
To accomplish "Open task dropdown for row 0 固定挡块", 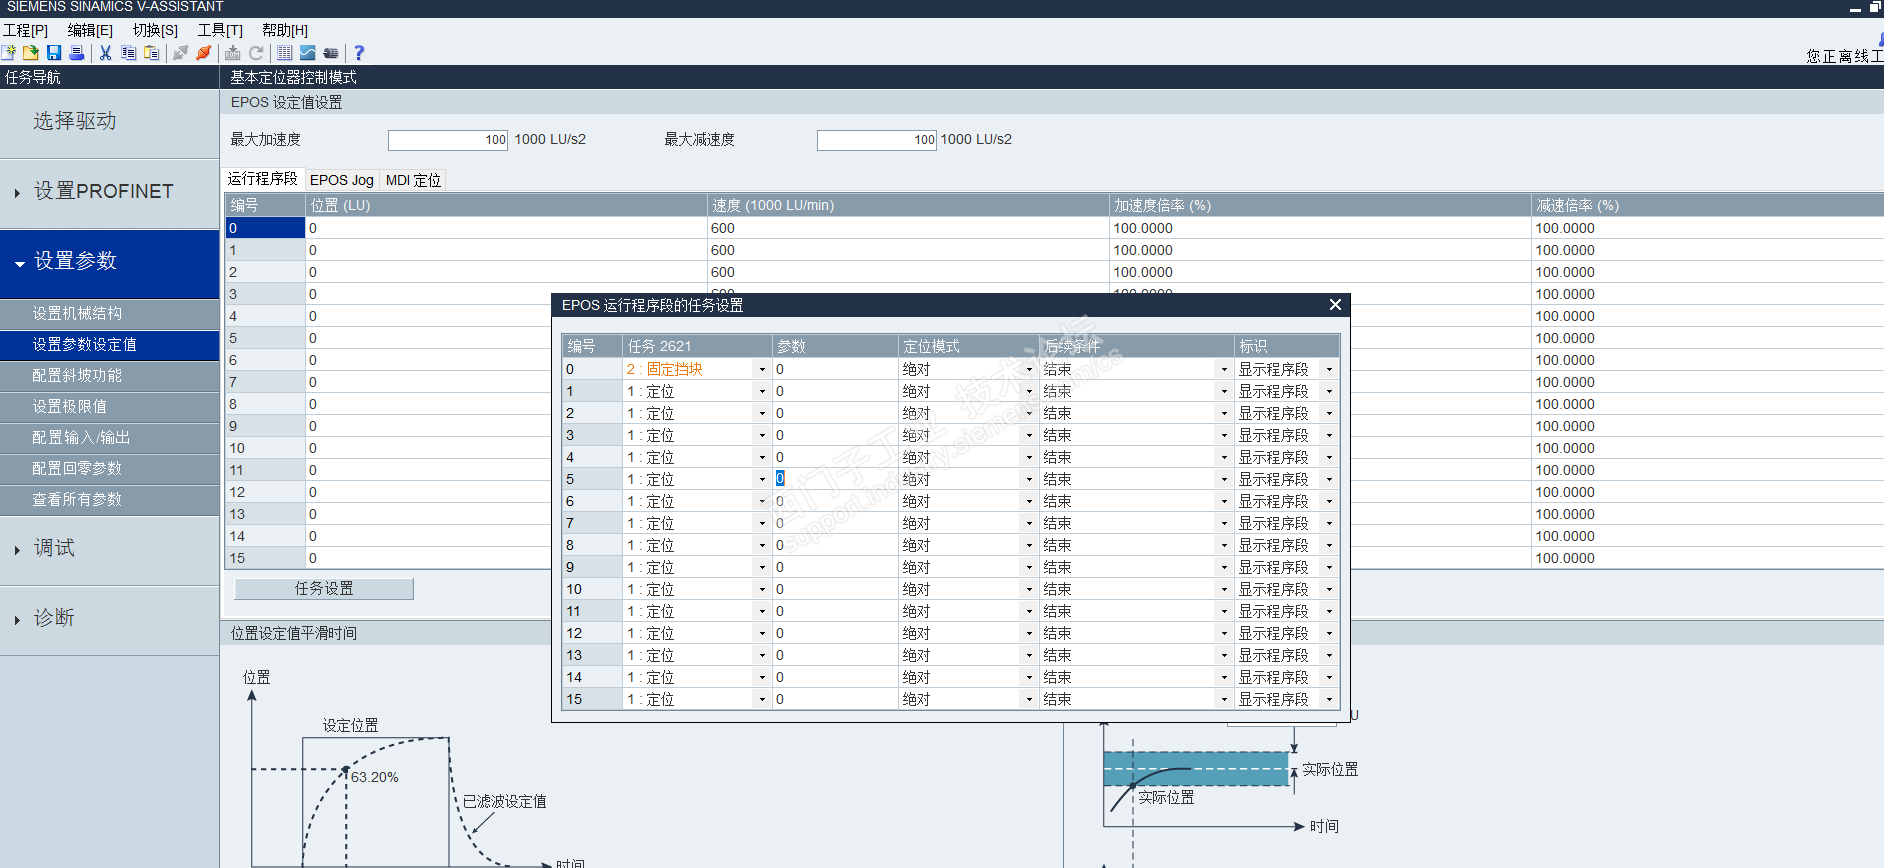I will pyautogui.click(x=762, y=370).
